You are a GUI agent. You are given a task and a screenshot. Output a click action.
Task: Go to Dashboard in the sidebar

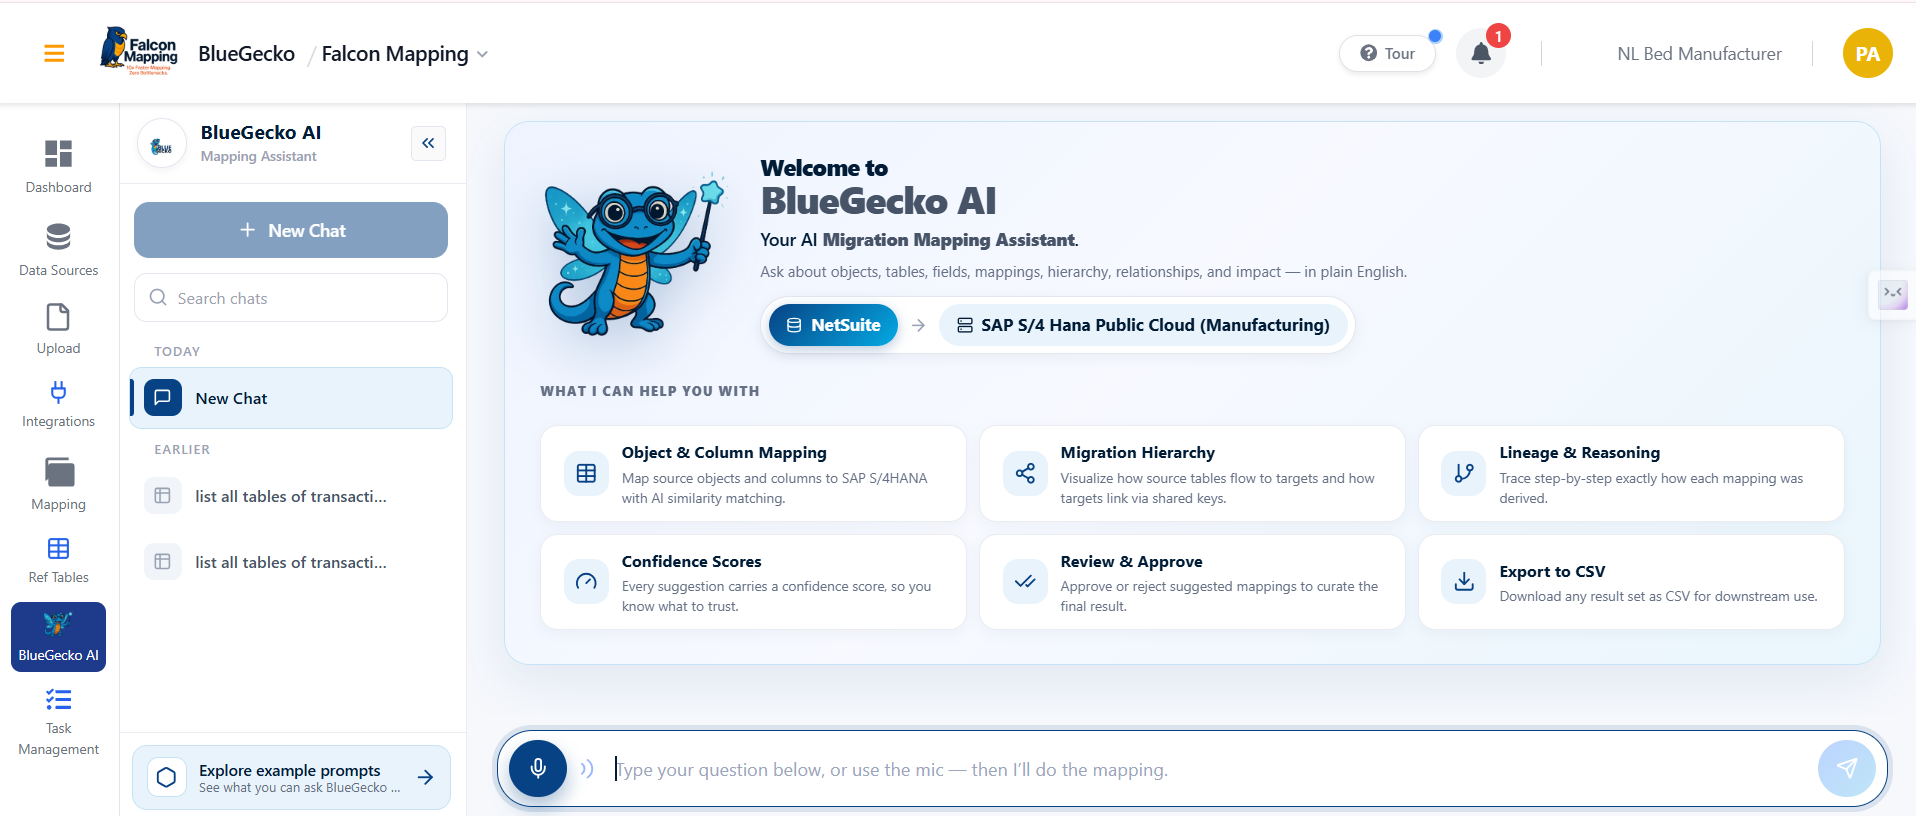(59, 166)
